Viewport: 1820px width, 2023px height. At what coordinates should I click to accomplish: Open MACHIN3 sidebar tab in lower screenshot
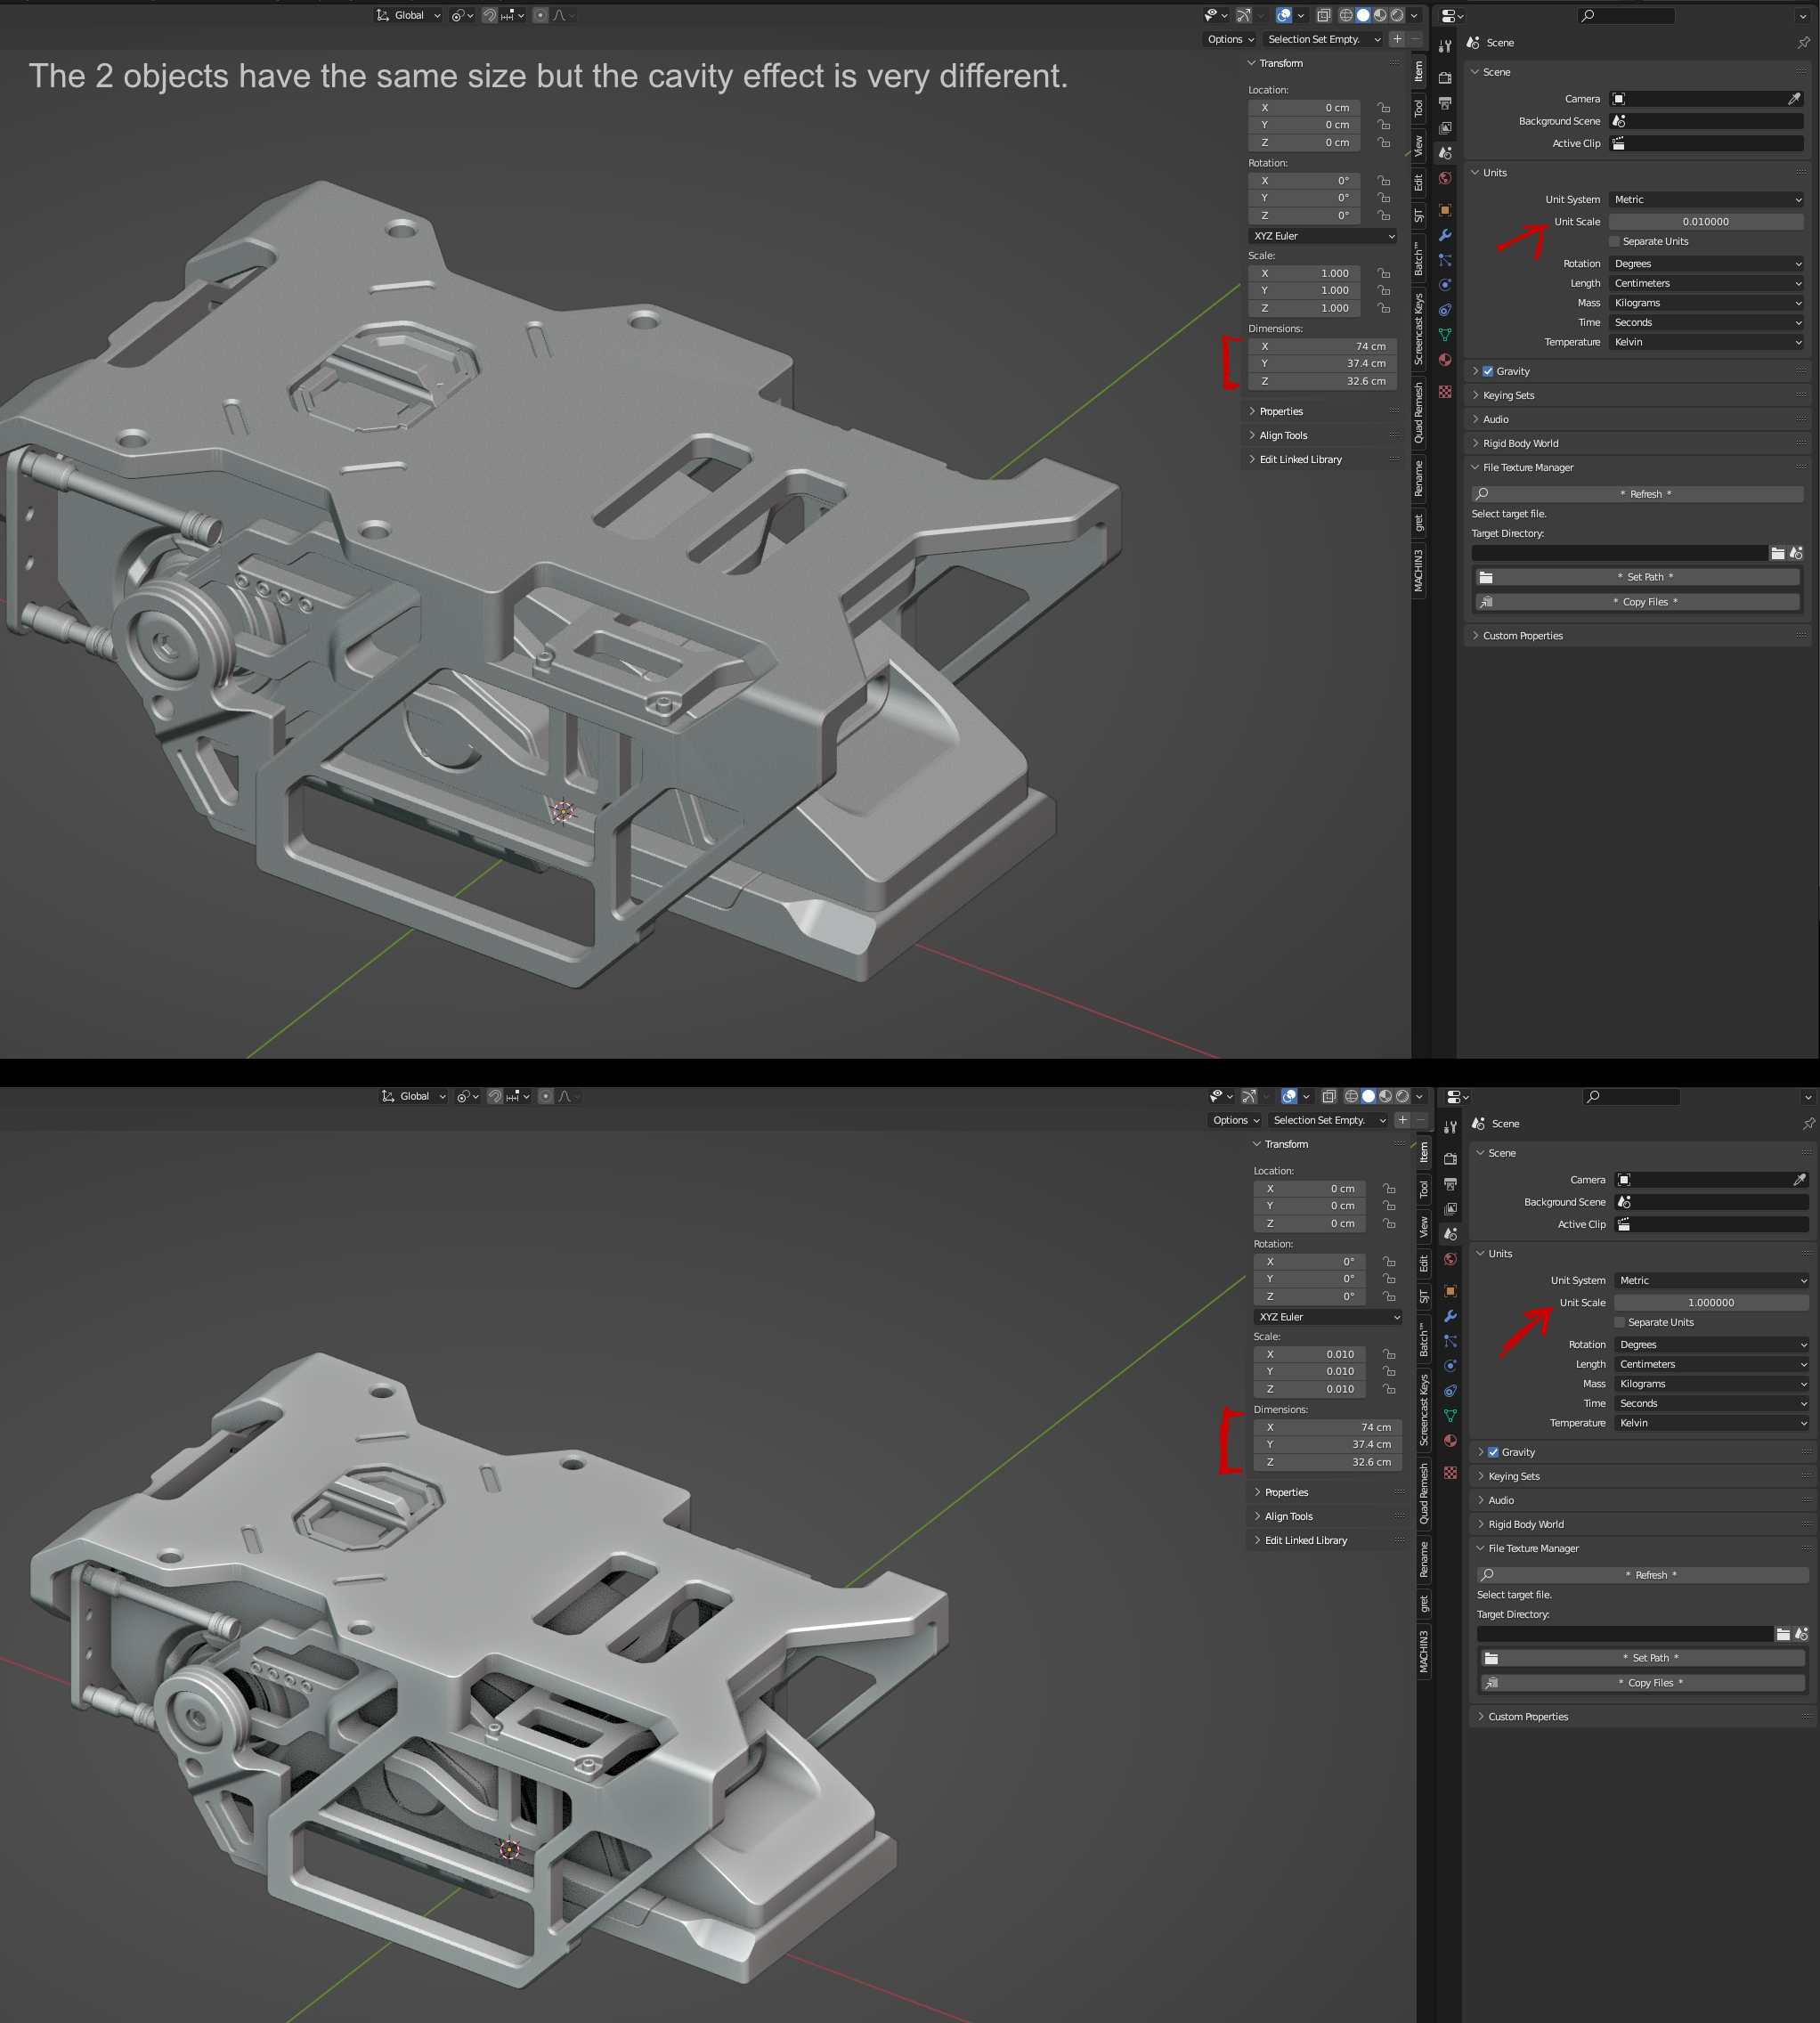click(1424, 1651)
